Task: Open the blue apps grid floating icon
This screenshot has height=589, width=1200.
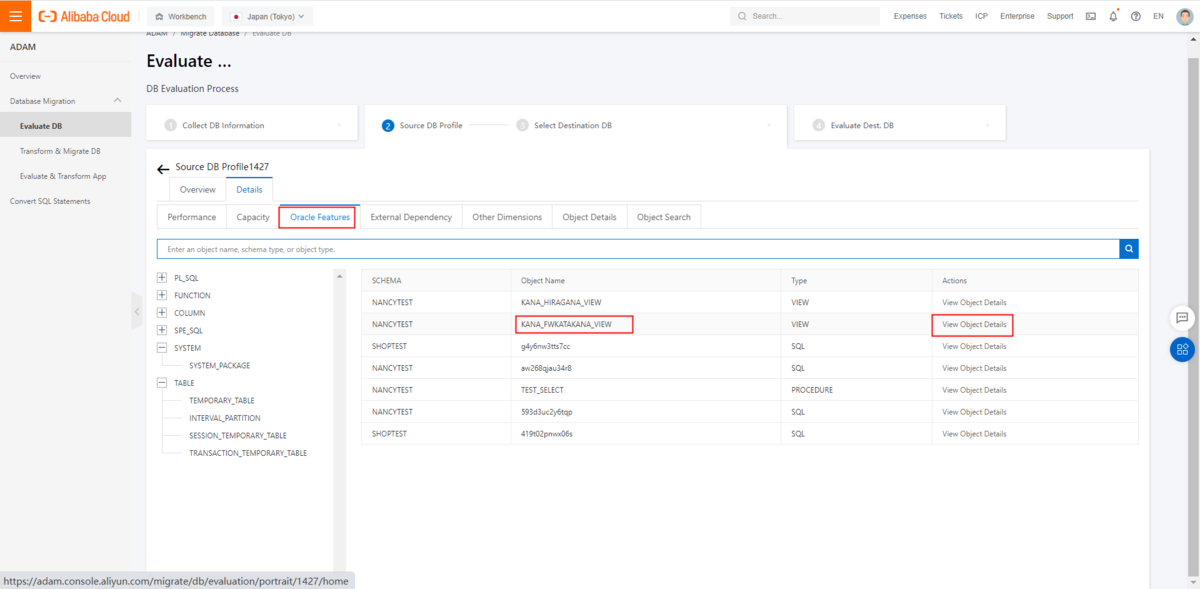Action: pos(1182,349)
